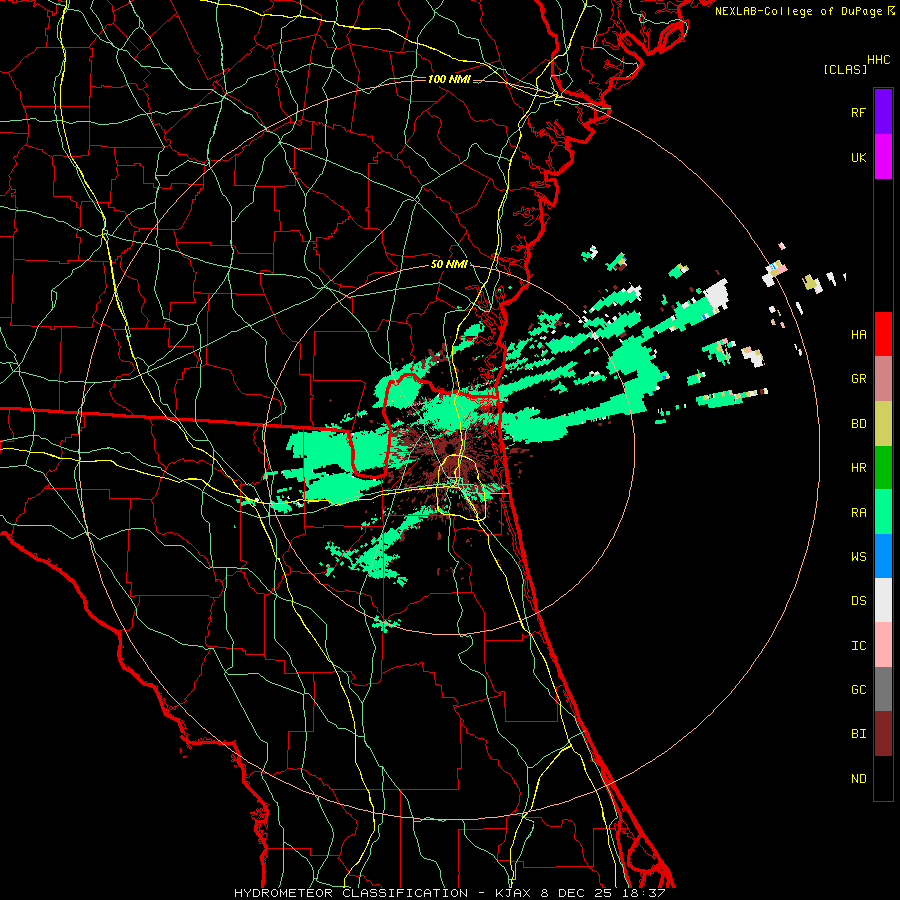Click the 'HA' legend label
This screenshot has width=900, height=900.
(x=858, y=334)
